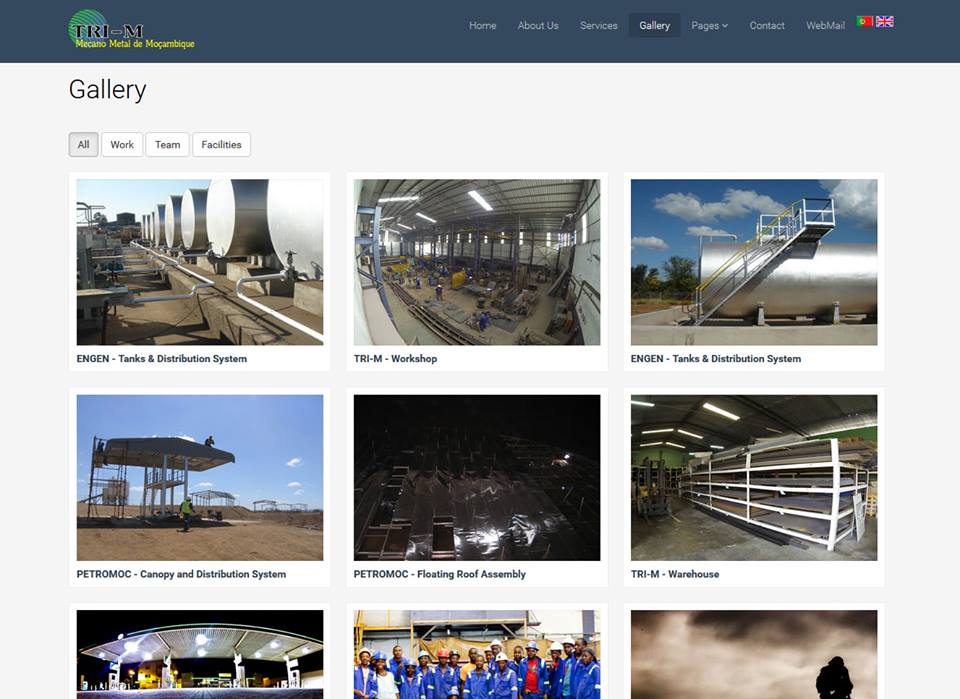
Task: Open the WebMail link
Action: pyautogui.click(x=825, y=25)
